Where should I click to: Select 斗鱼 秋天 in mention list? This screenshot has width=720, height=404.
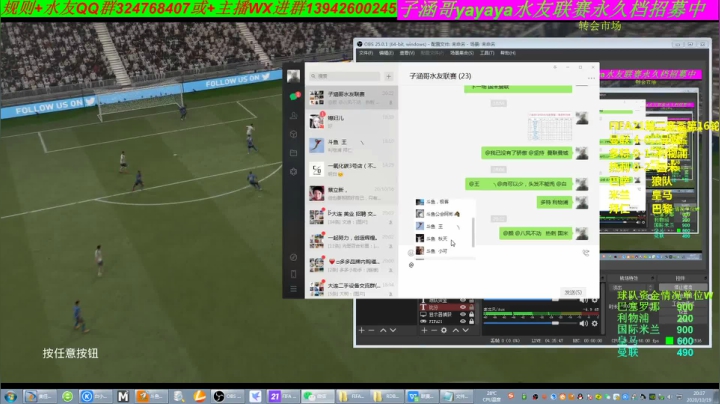click(443, 239)
